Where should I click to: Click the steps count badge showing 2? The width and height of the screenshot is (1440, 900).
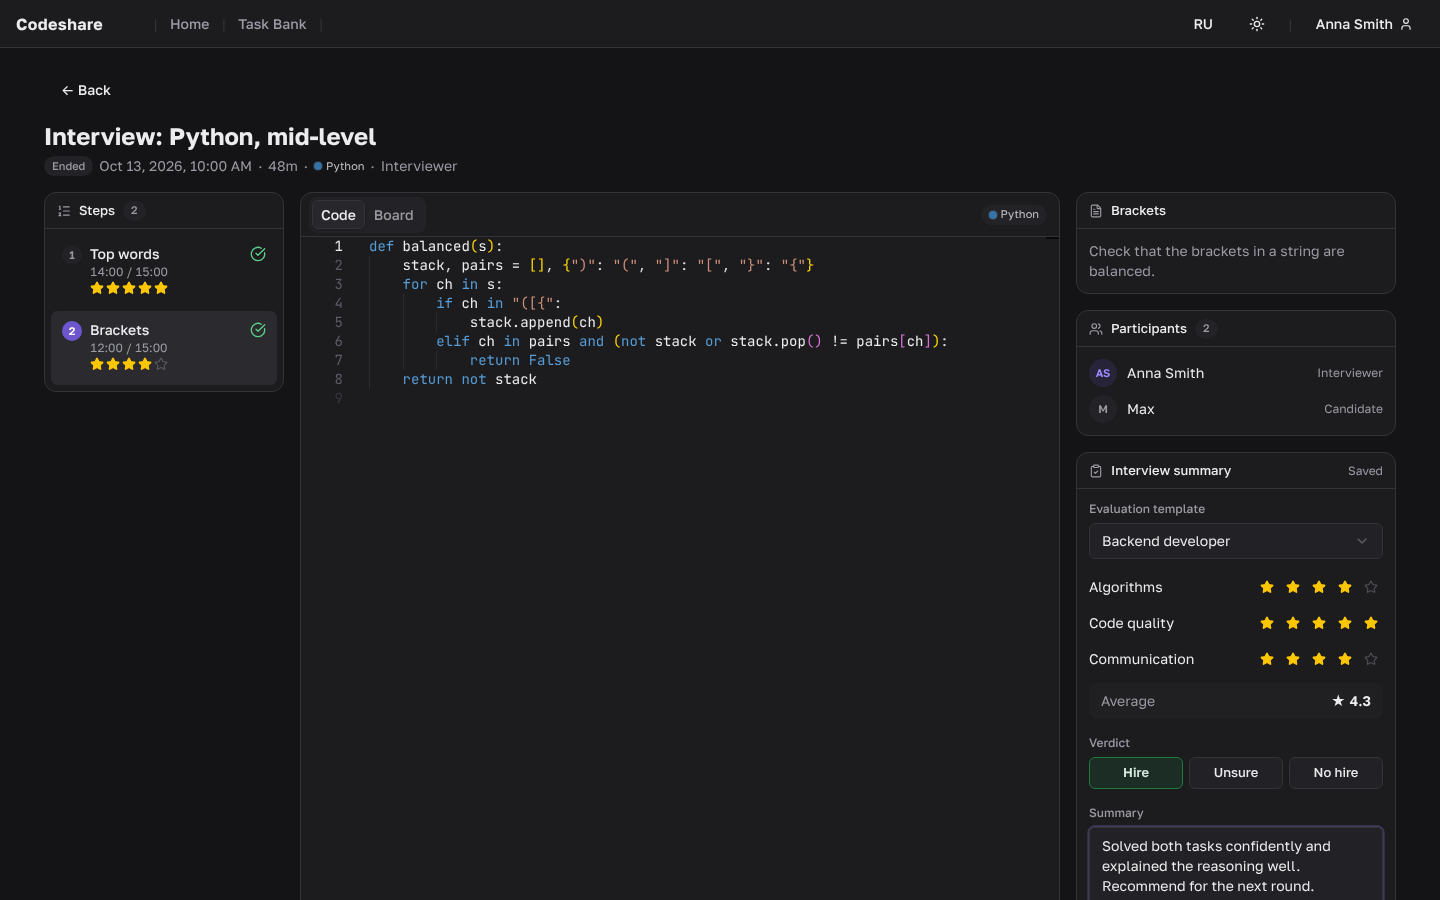(x=134, y=210)
